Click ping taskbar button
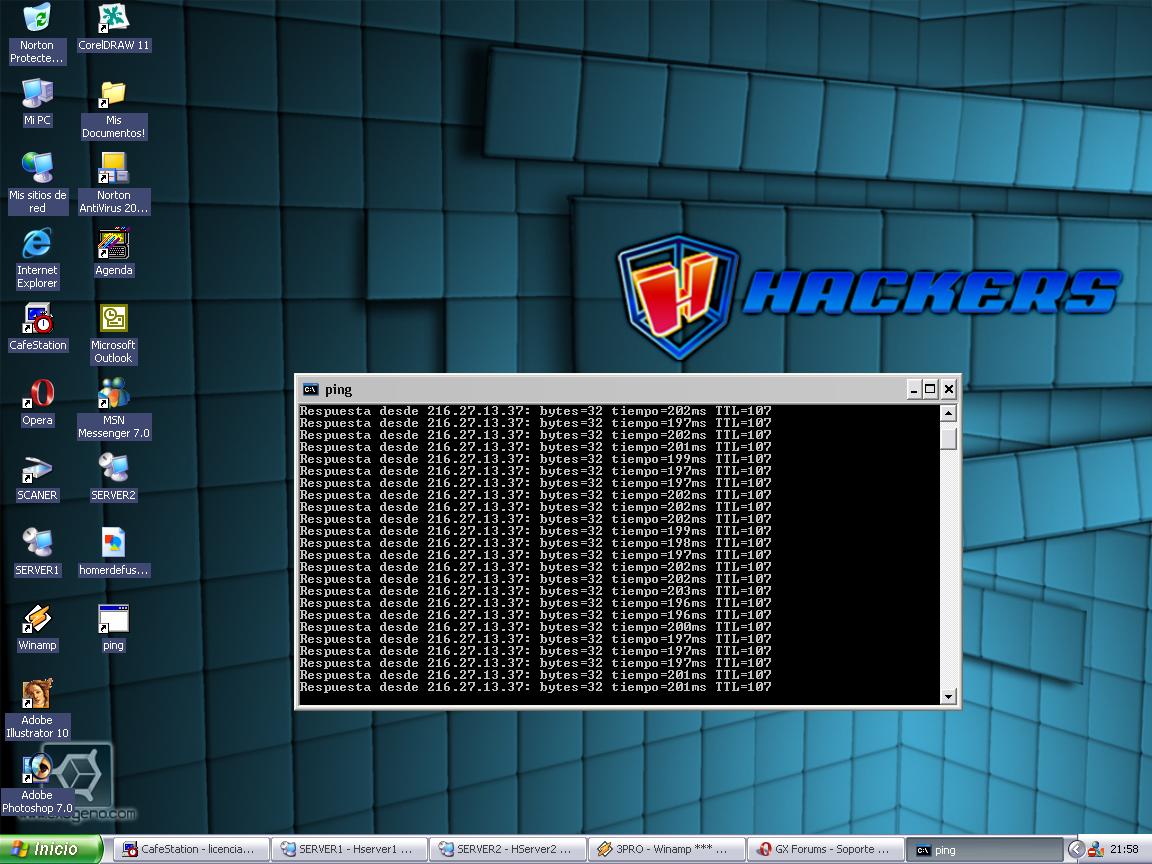Viewport: 1152px width, 864px height. [x=983, y=850]
